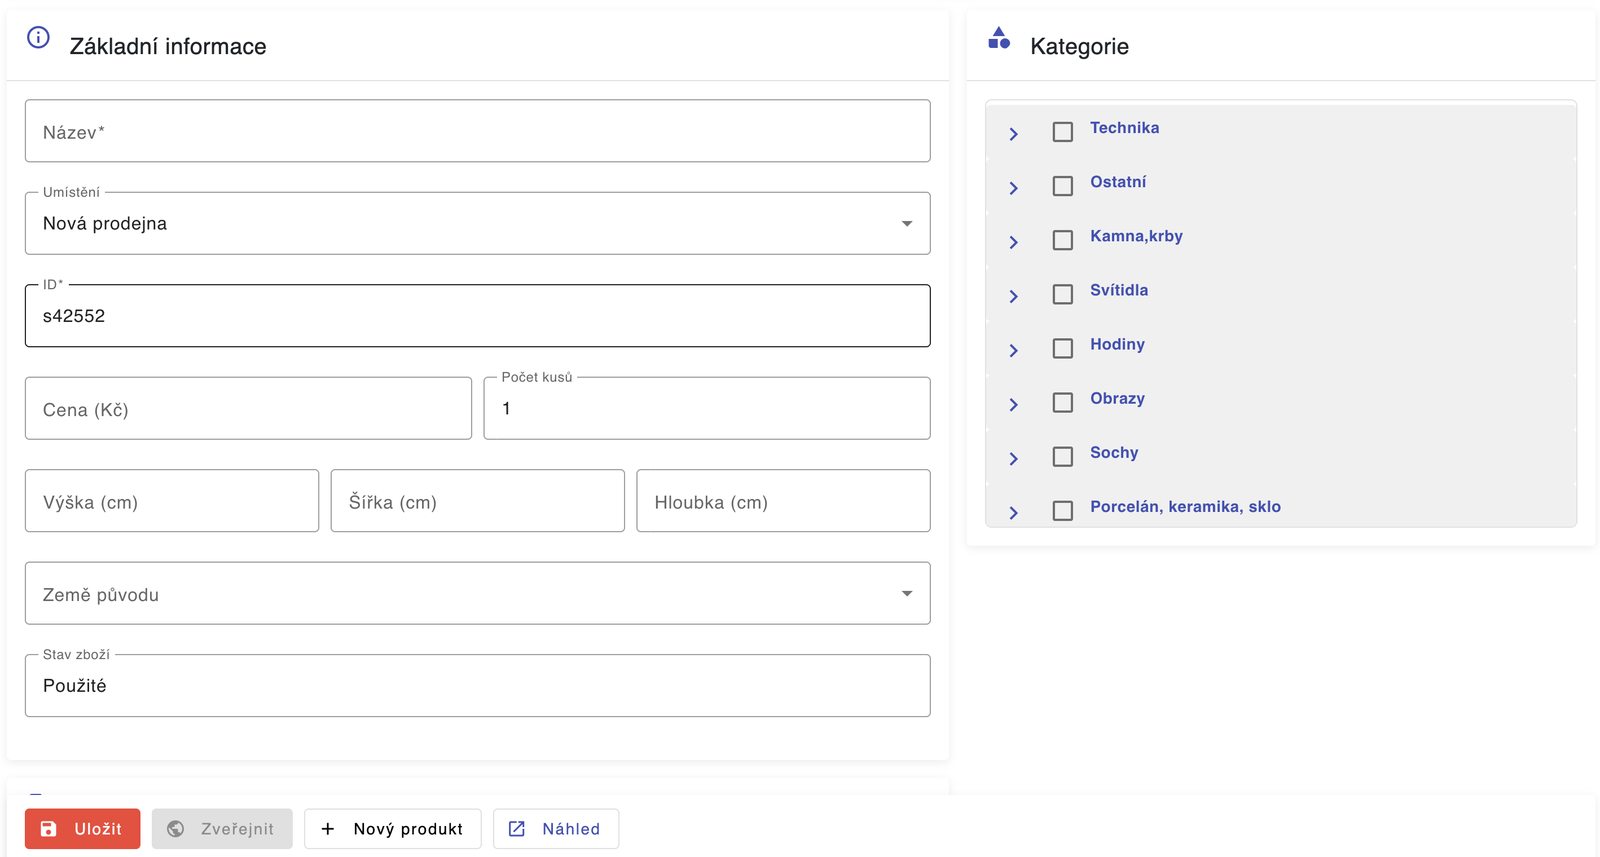Click the Svítidla category label
Image resolution: width=1600 pixels, height=857 pixels.
coord(1119,290)
